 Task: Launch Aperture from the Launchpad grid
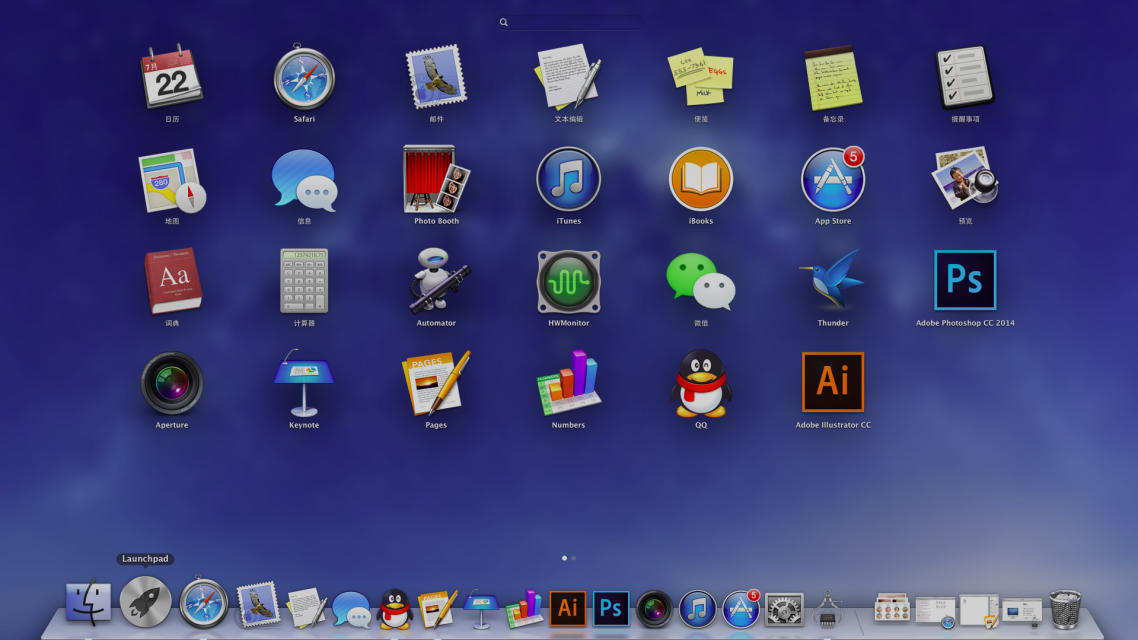[172, 383]
